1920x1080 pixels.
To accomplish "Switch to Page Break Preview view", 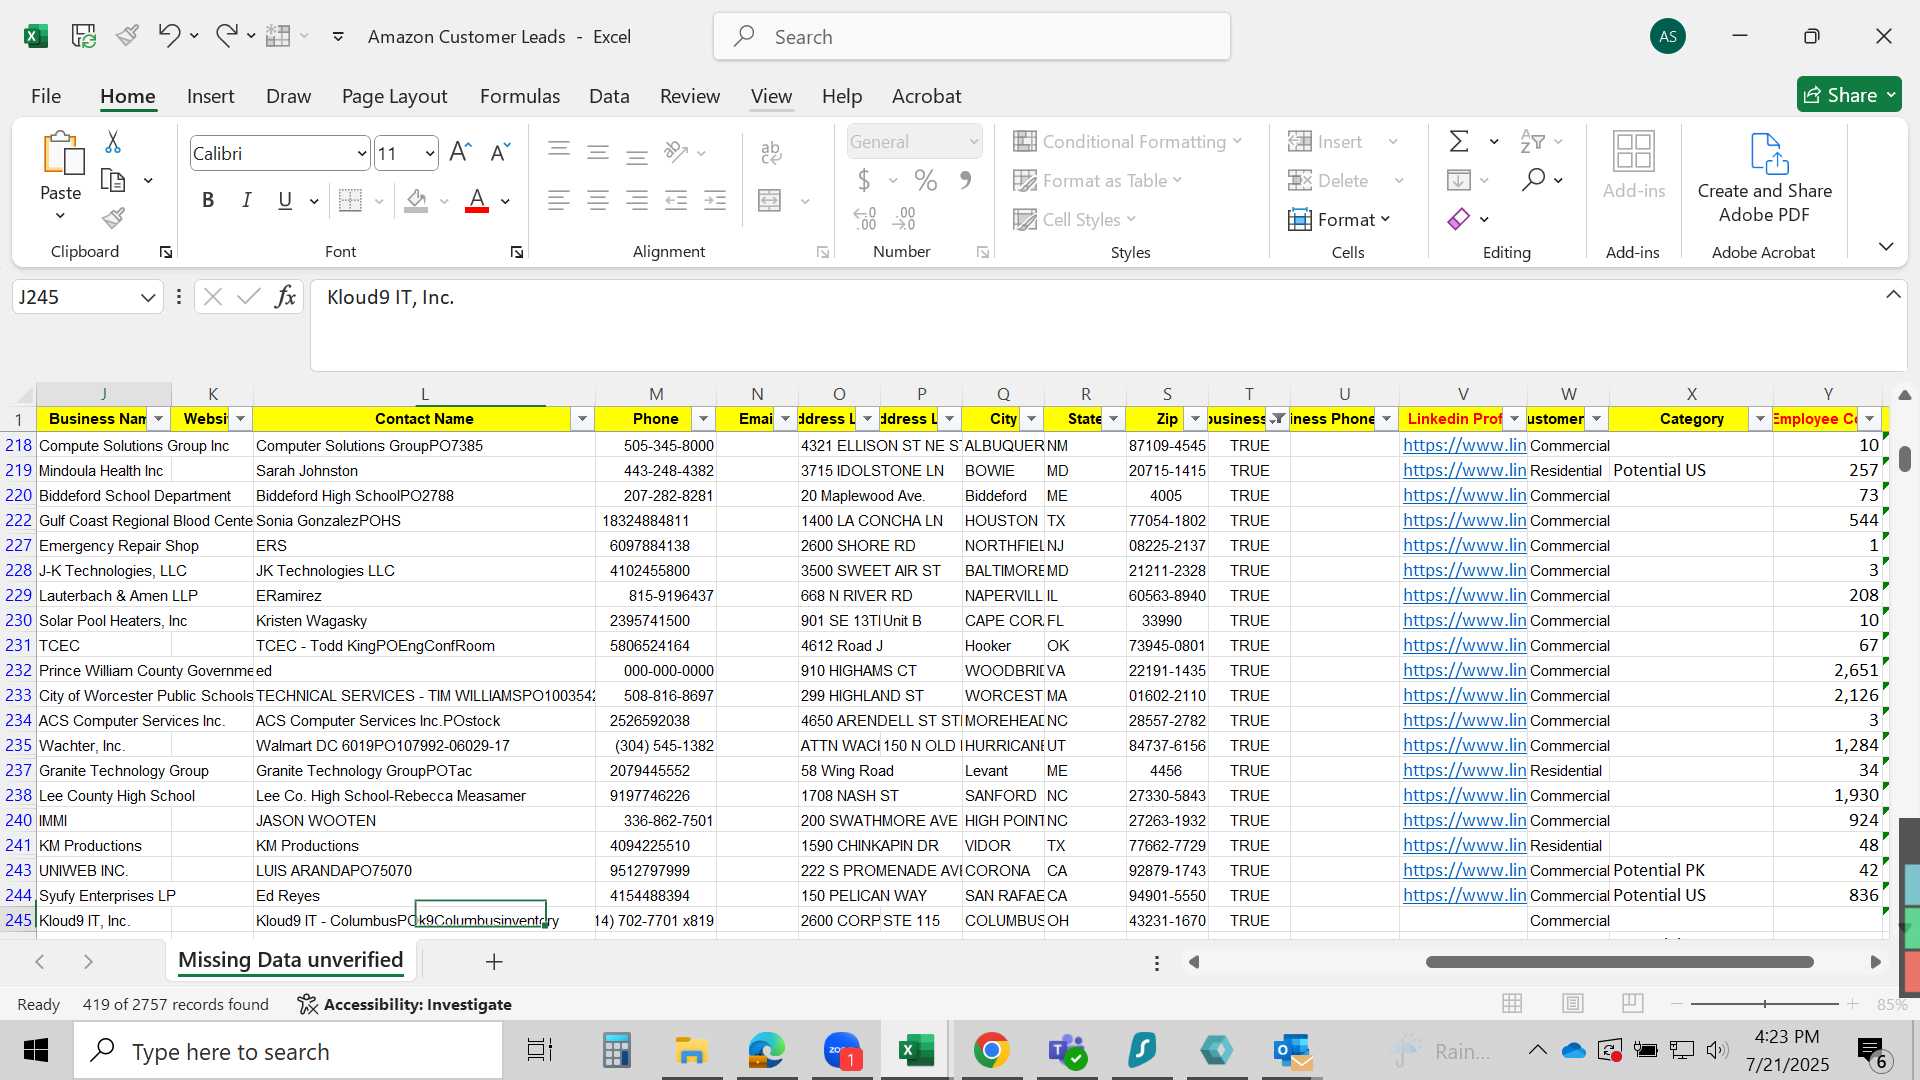I will coord(1633,1003).
